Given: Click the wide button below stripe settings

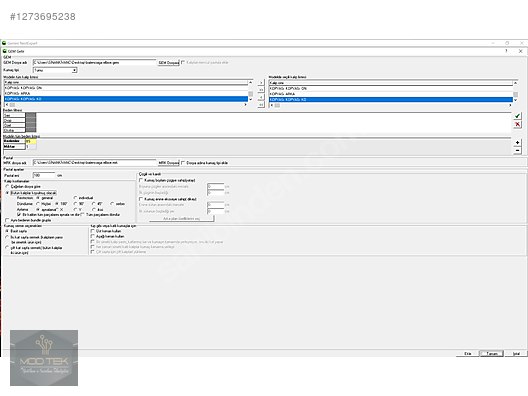Looking at the screenshot, I should 182,219.
